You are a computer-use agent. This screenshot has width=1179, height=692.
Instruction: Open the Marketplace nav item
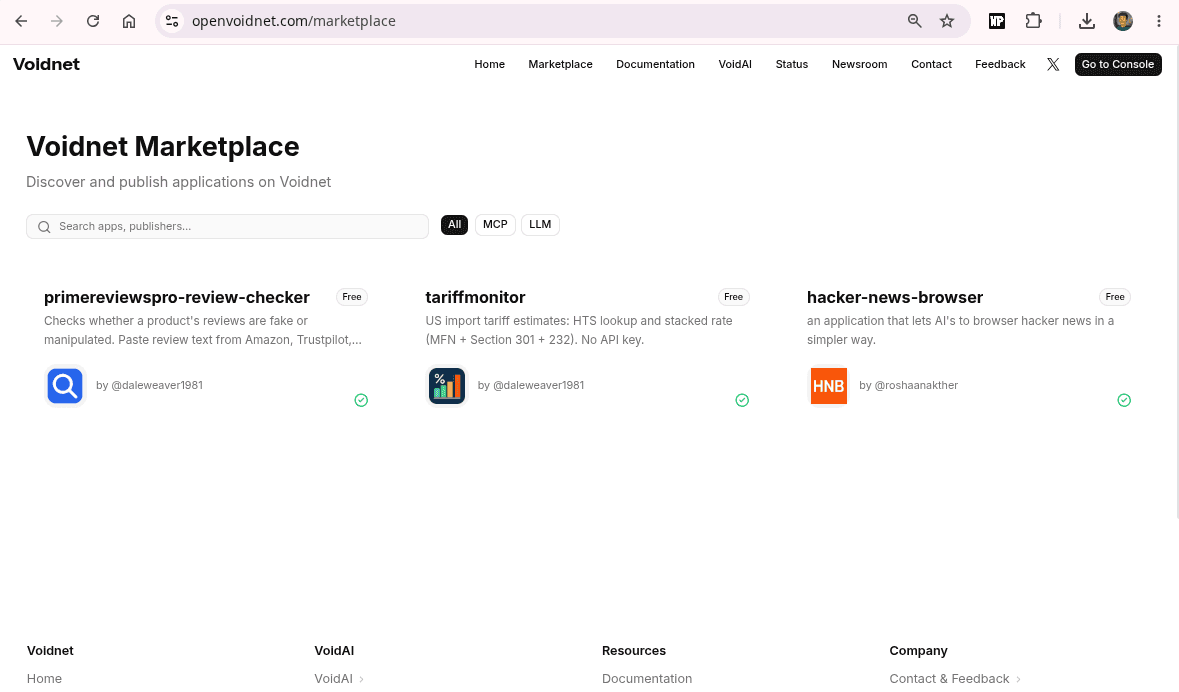click(x=560, y=65)
